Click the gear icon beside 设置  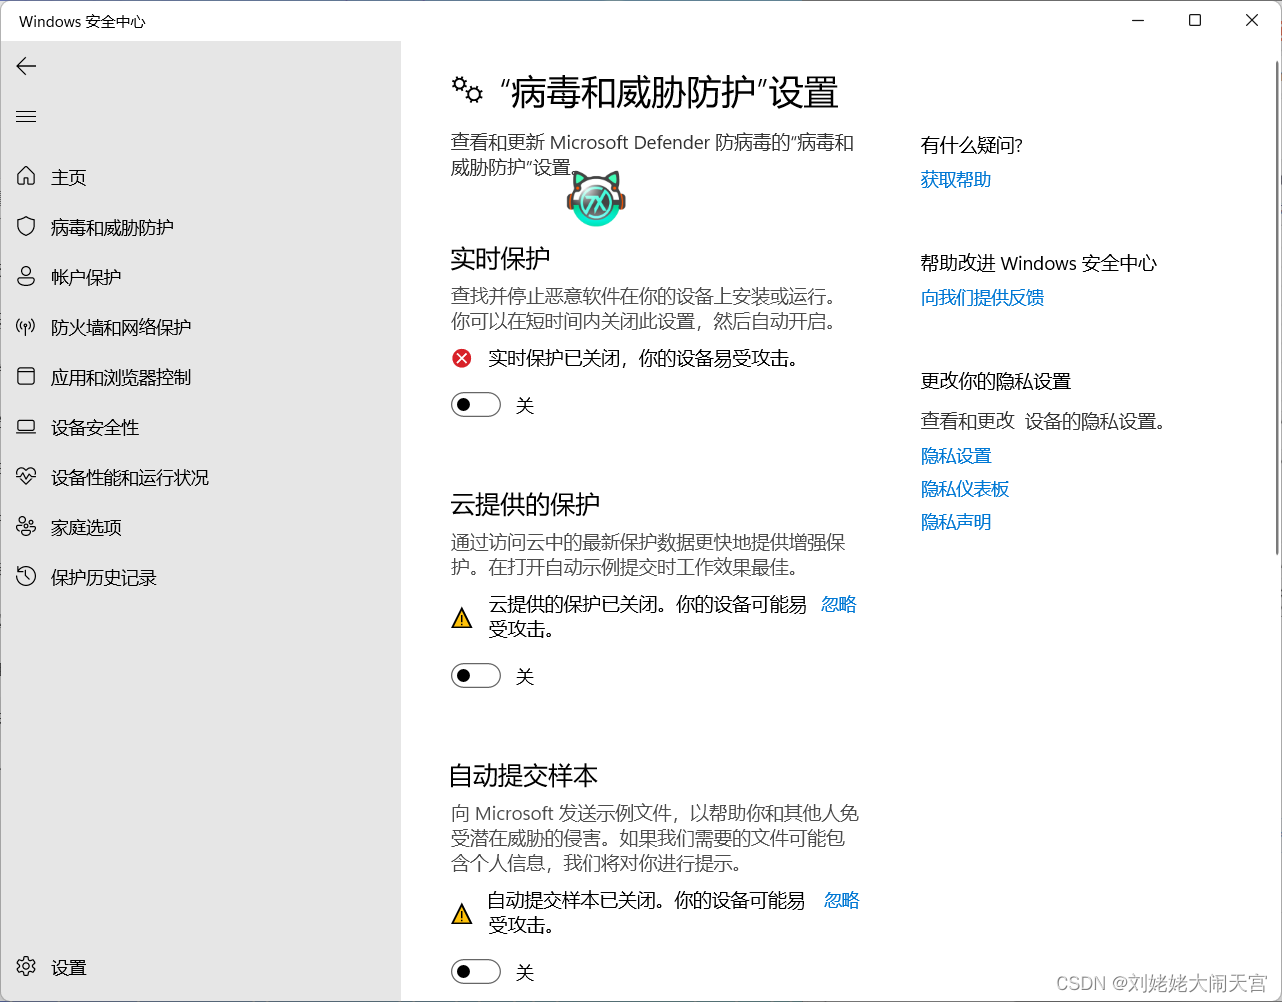pos(26,967)
